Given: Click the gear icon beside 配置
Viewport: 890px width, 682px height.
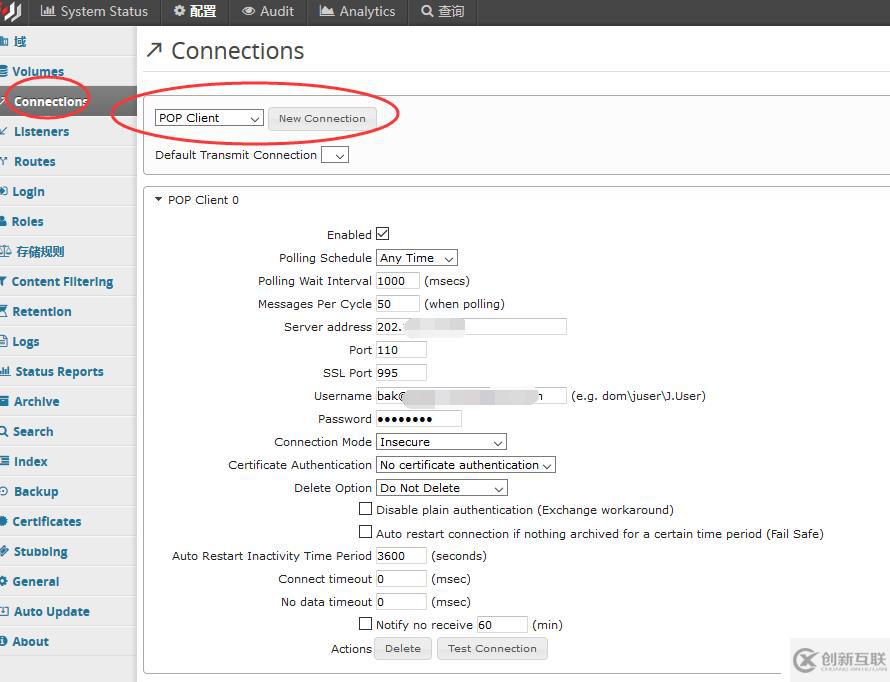Looking at the screenshot, I should click(179, 11).
